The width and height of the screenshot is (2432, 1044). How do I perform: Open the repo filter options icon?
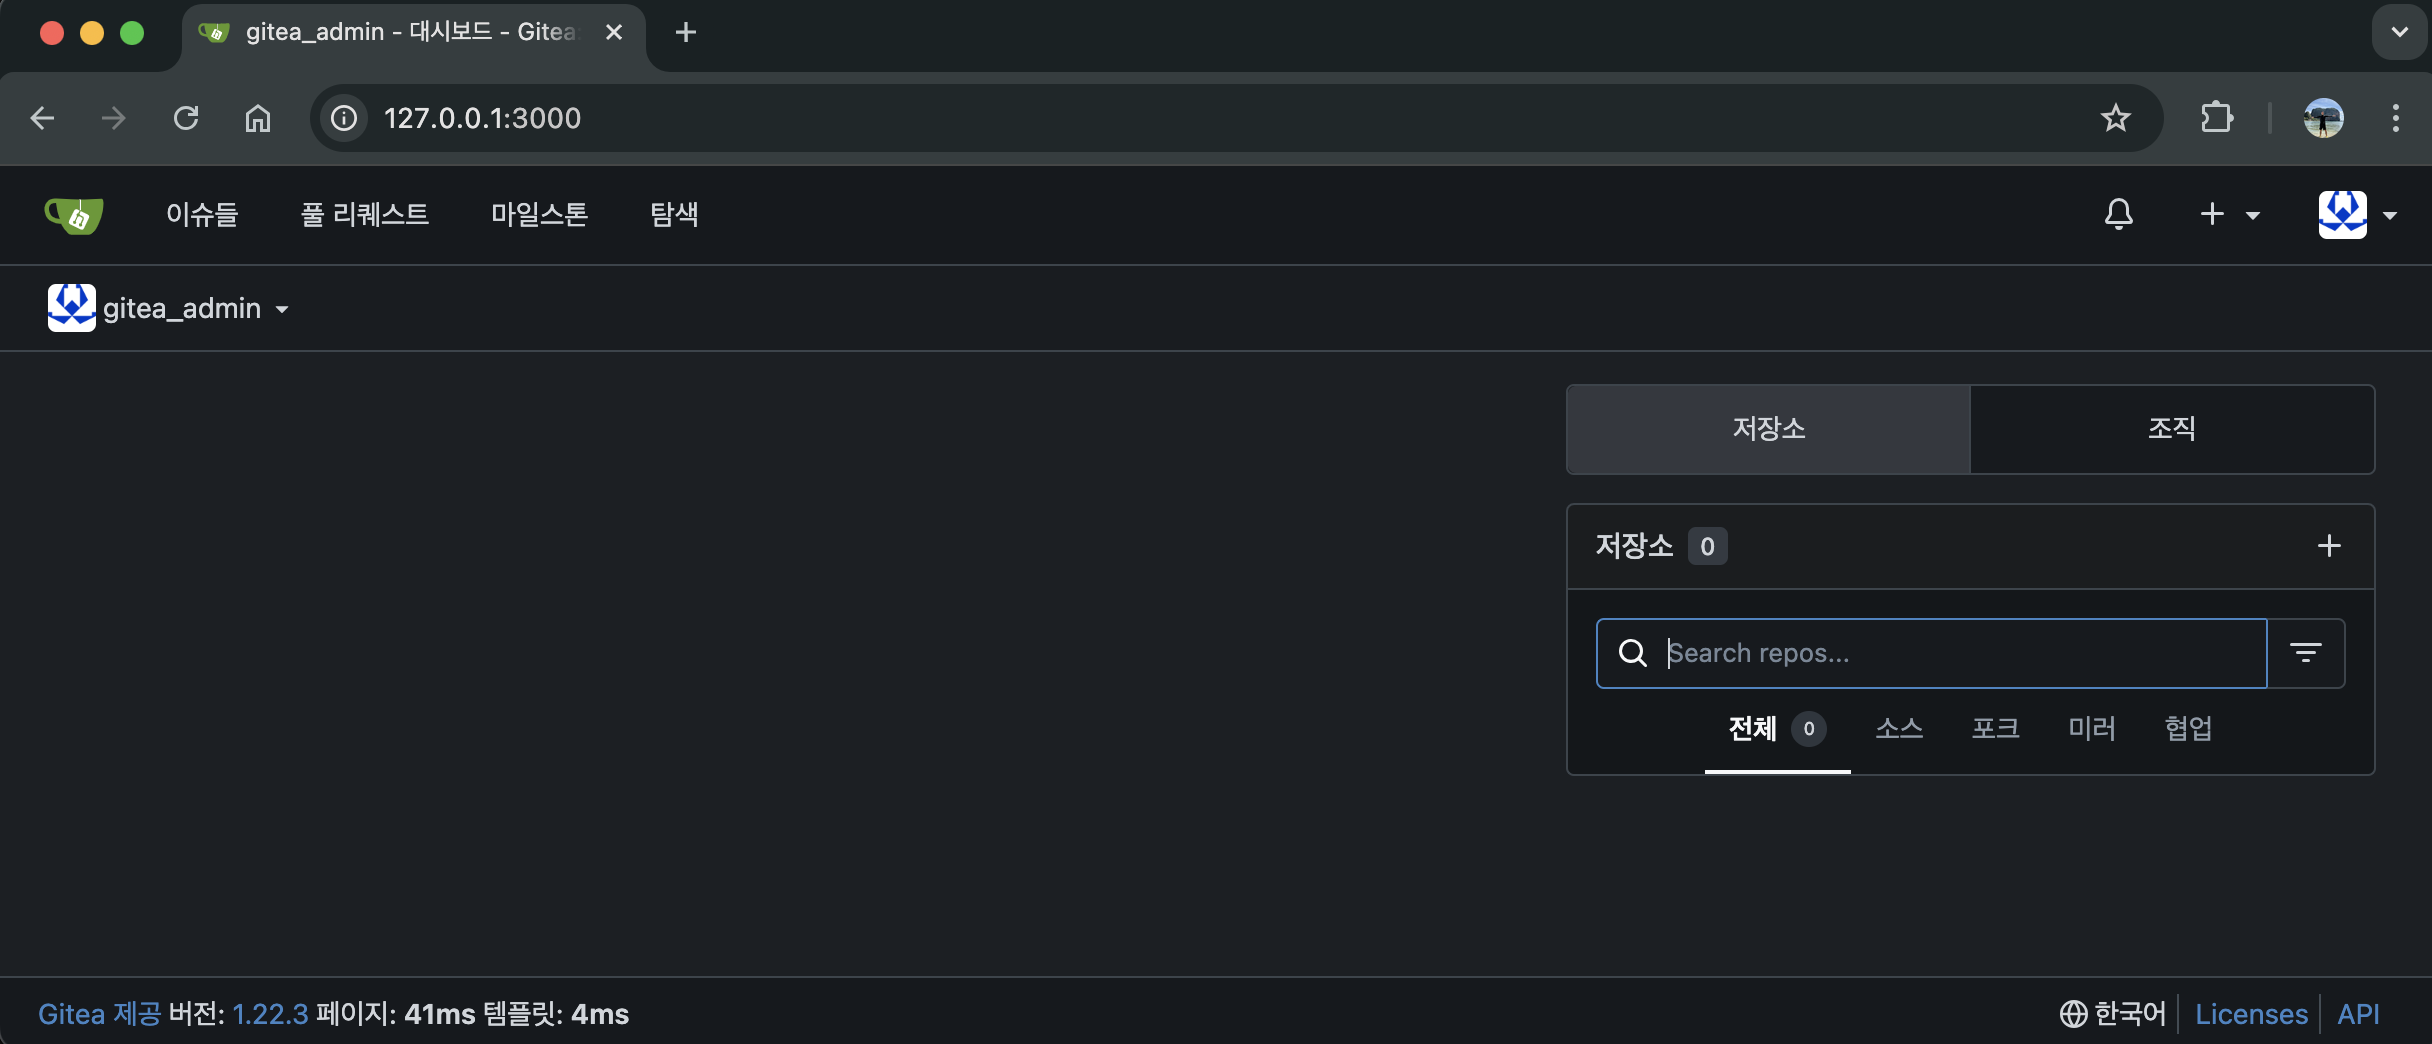click(2306, 653)
